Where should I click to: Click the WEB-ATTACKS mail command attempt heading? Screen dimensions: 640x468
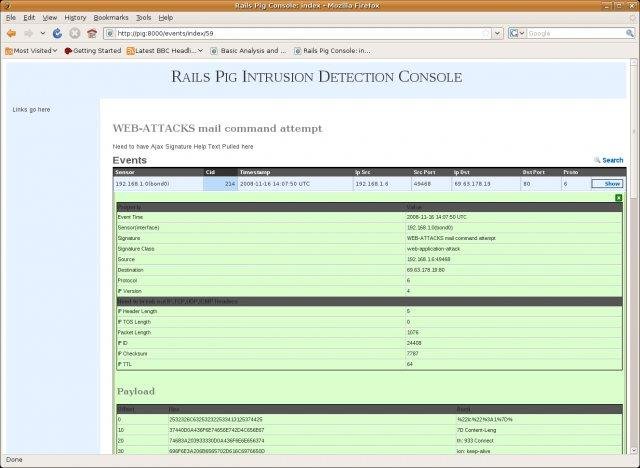pyautogui.click(x=218, y=128)
